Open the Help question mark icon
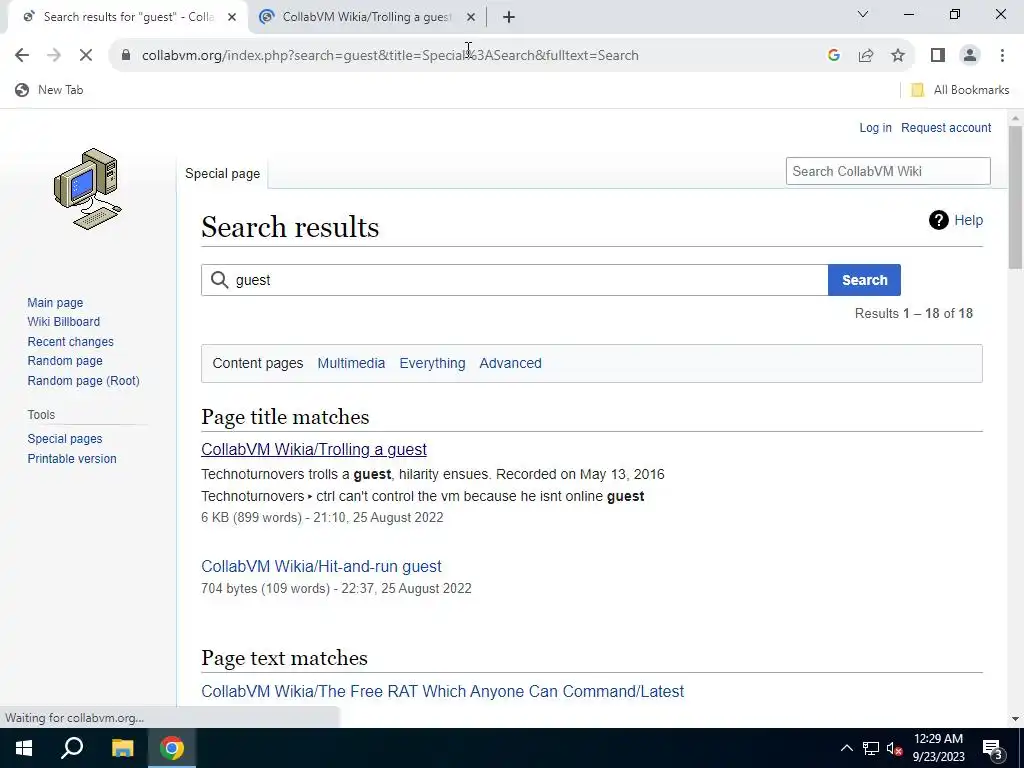 tap(938, 221)
